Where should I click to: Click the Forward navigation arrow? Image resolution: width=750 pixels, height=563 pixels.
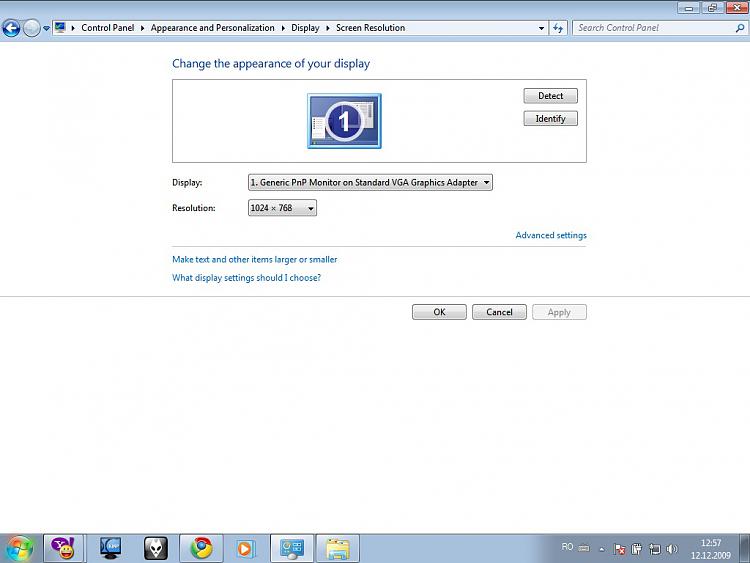click(x=32, y=28)
